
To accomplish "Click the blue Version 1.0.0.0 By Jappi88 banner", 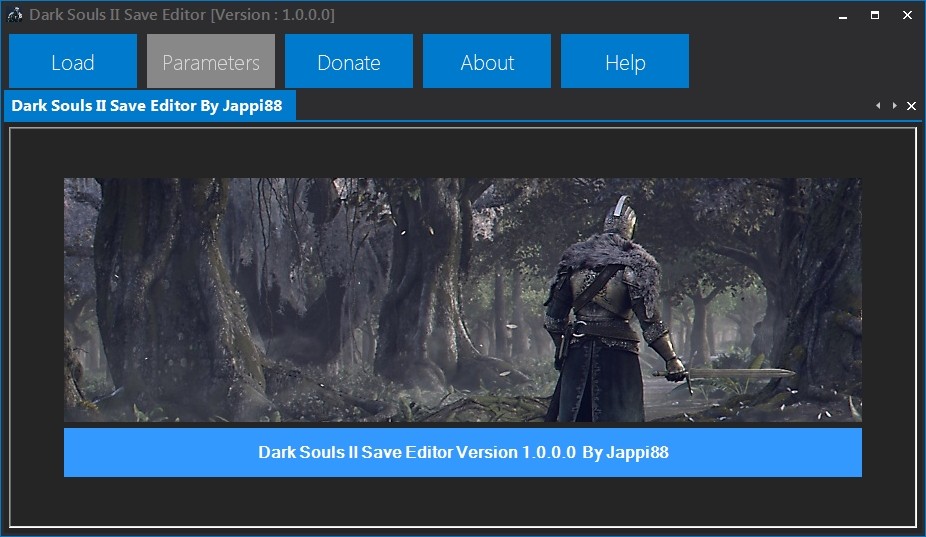I will [462, 453].
